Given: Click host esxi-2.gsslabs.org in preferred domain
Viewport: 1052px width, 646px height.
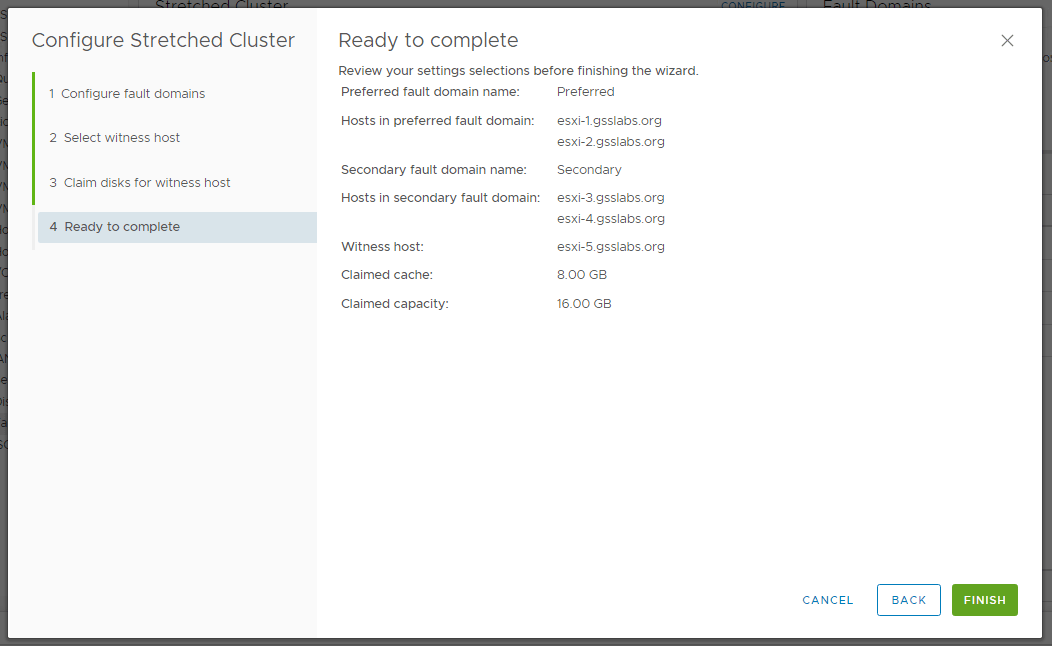Looking at the screenshot, I should point(610,142).
